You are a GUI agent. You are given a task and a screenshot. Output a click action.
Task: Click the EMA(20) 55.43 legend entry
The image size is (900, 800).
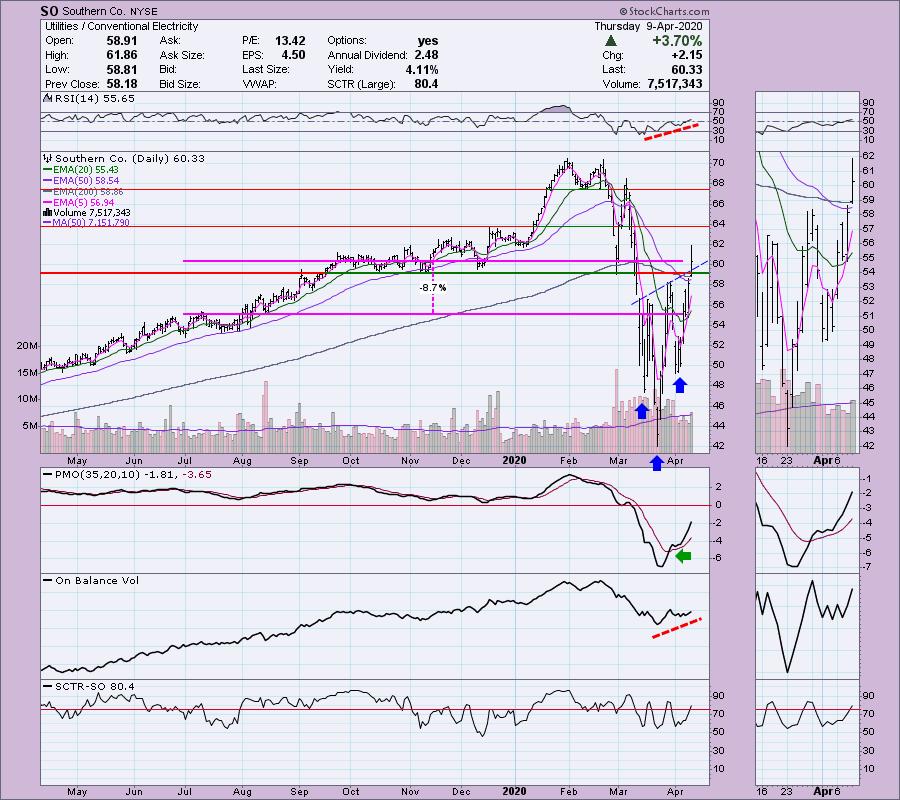(x=82, y=170)
